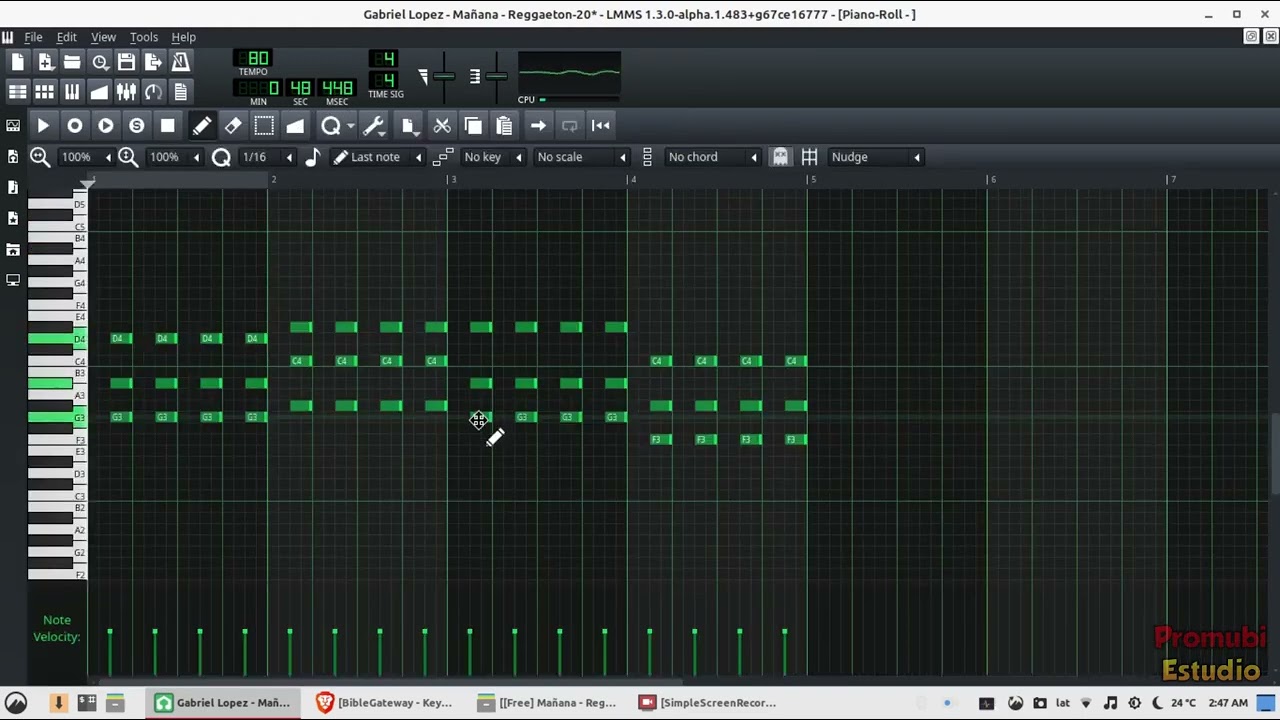Create a new project with the blank page icon
This screenshot has width=1280, height=720.
18,62
